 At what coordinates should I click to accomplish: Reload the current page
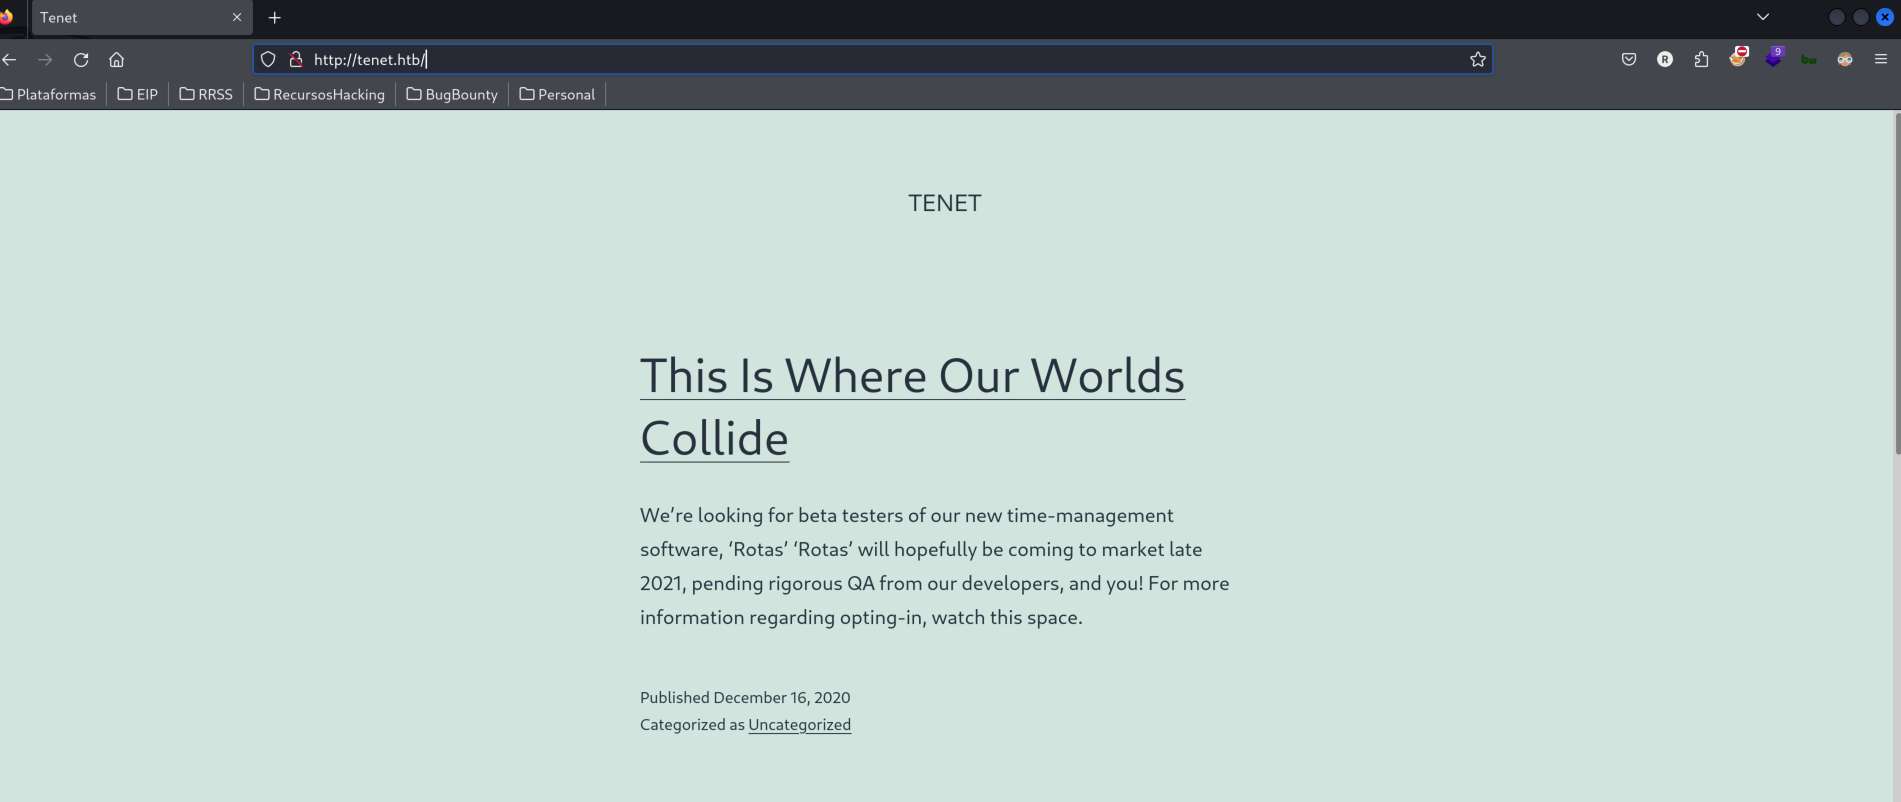point(81,60)
